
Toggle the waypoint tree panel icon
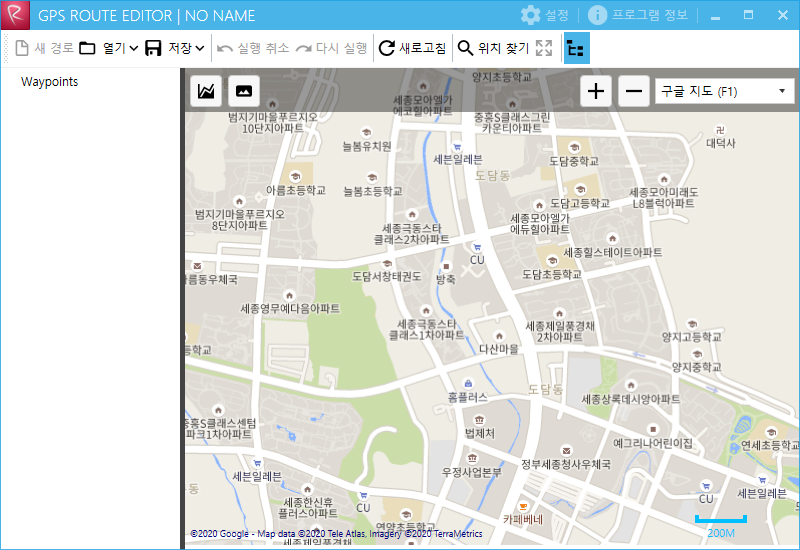coord(577,48)
